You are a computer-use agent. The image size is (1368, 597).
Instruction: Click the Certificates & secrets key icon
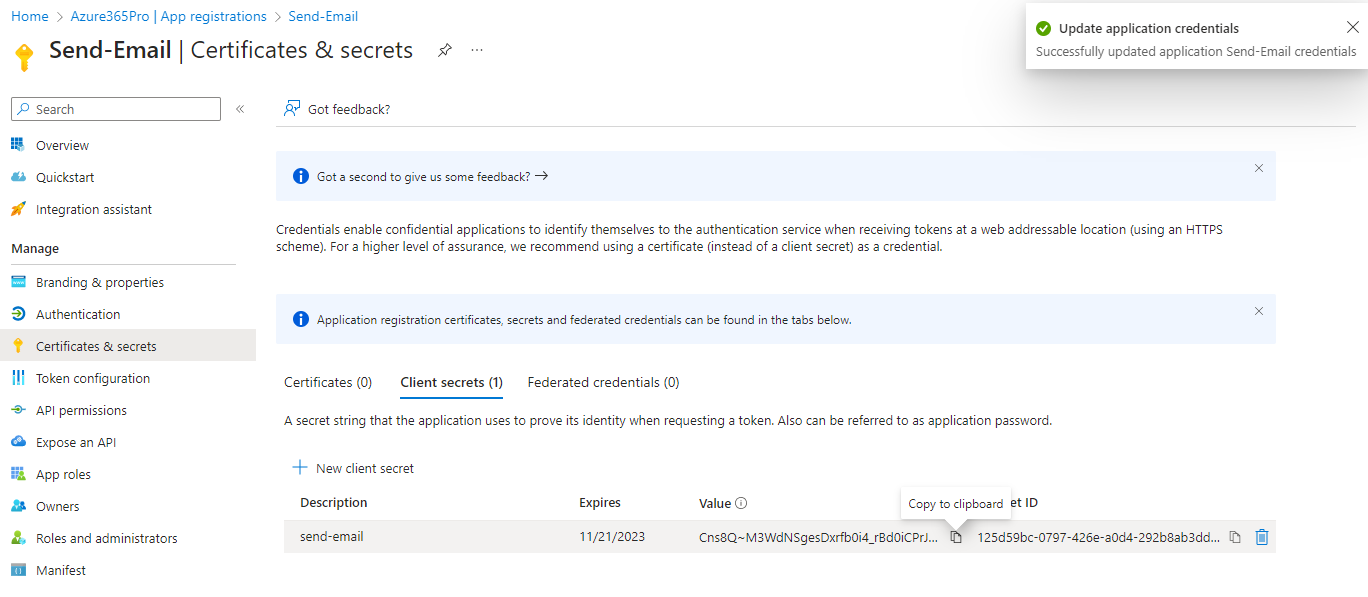(17, 346)
